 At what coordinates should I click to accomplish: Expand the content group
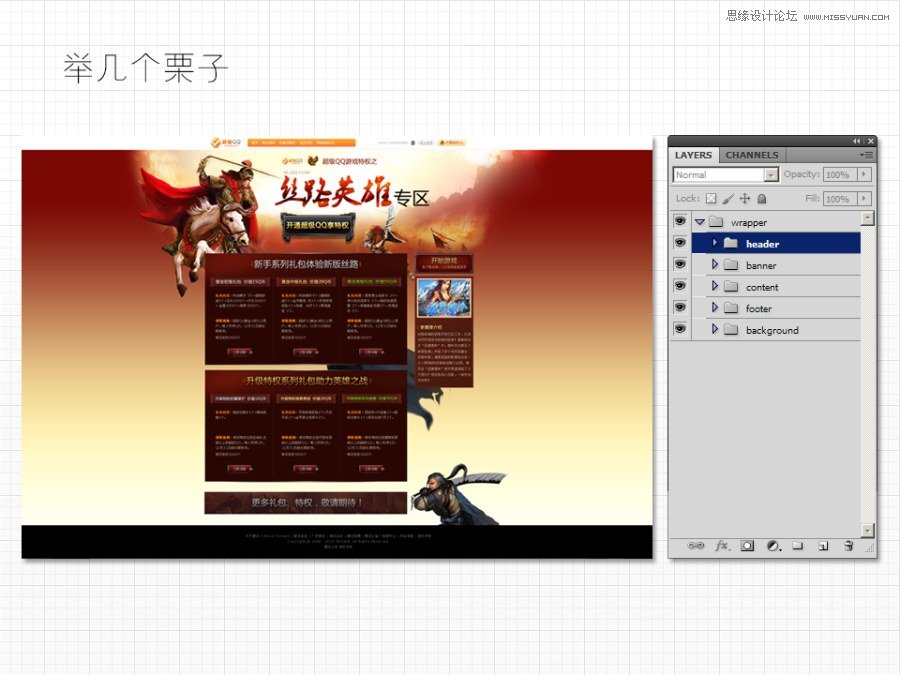[x=715, y=286]
